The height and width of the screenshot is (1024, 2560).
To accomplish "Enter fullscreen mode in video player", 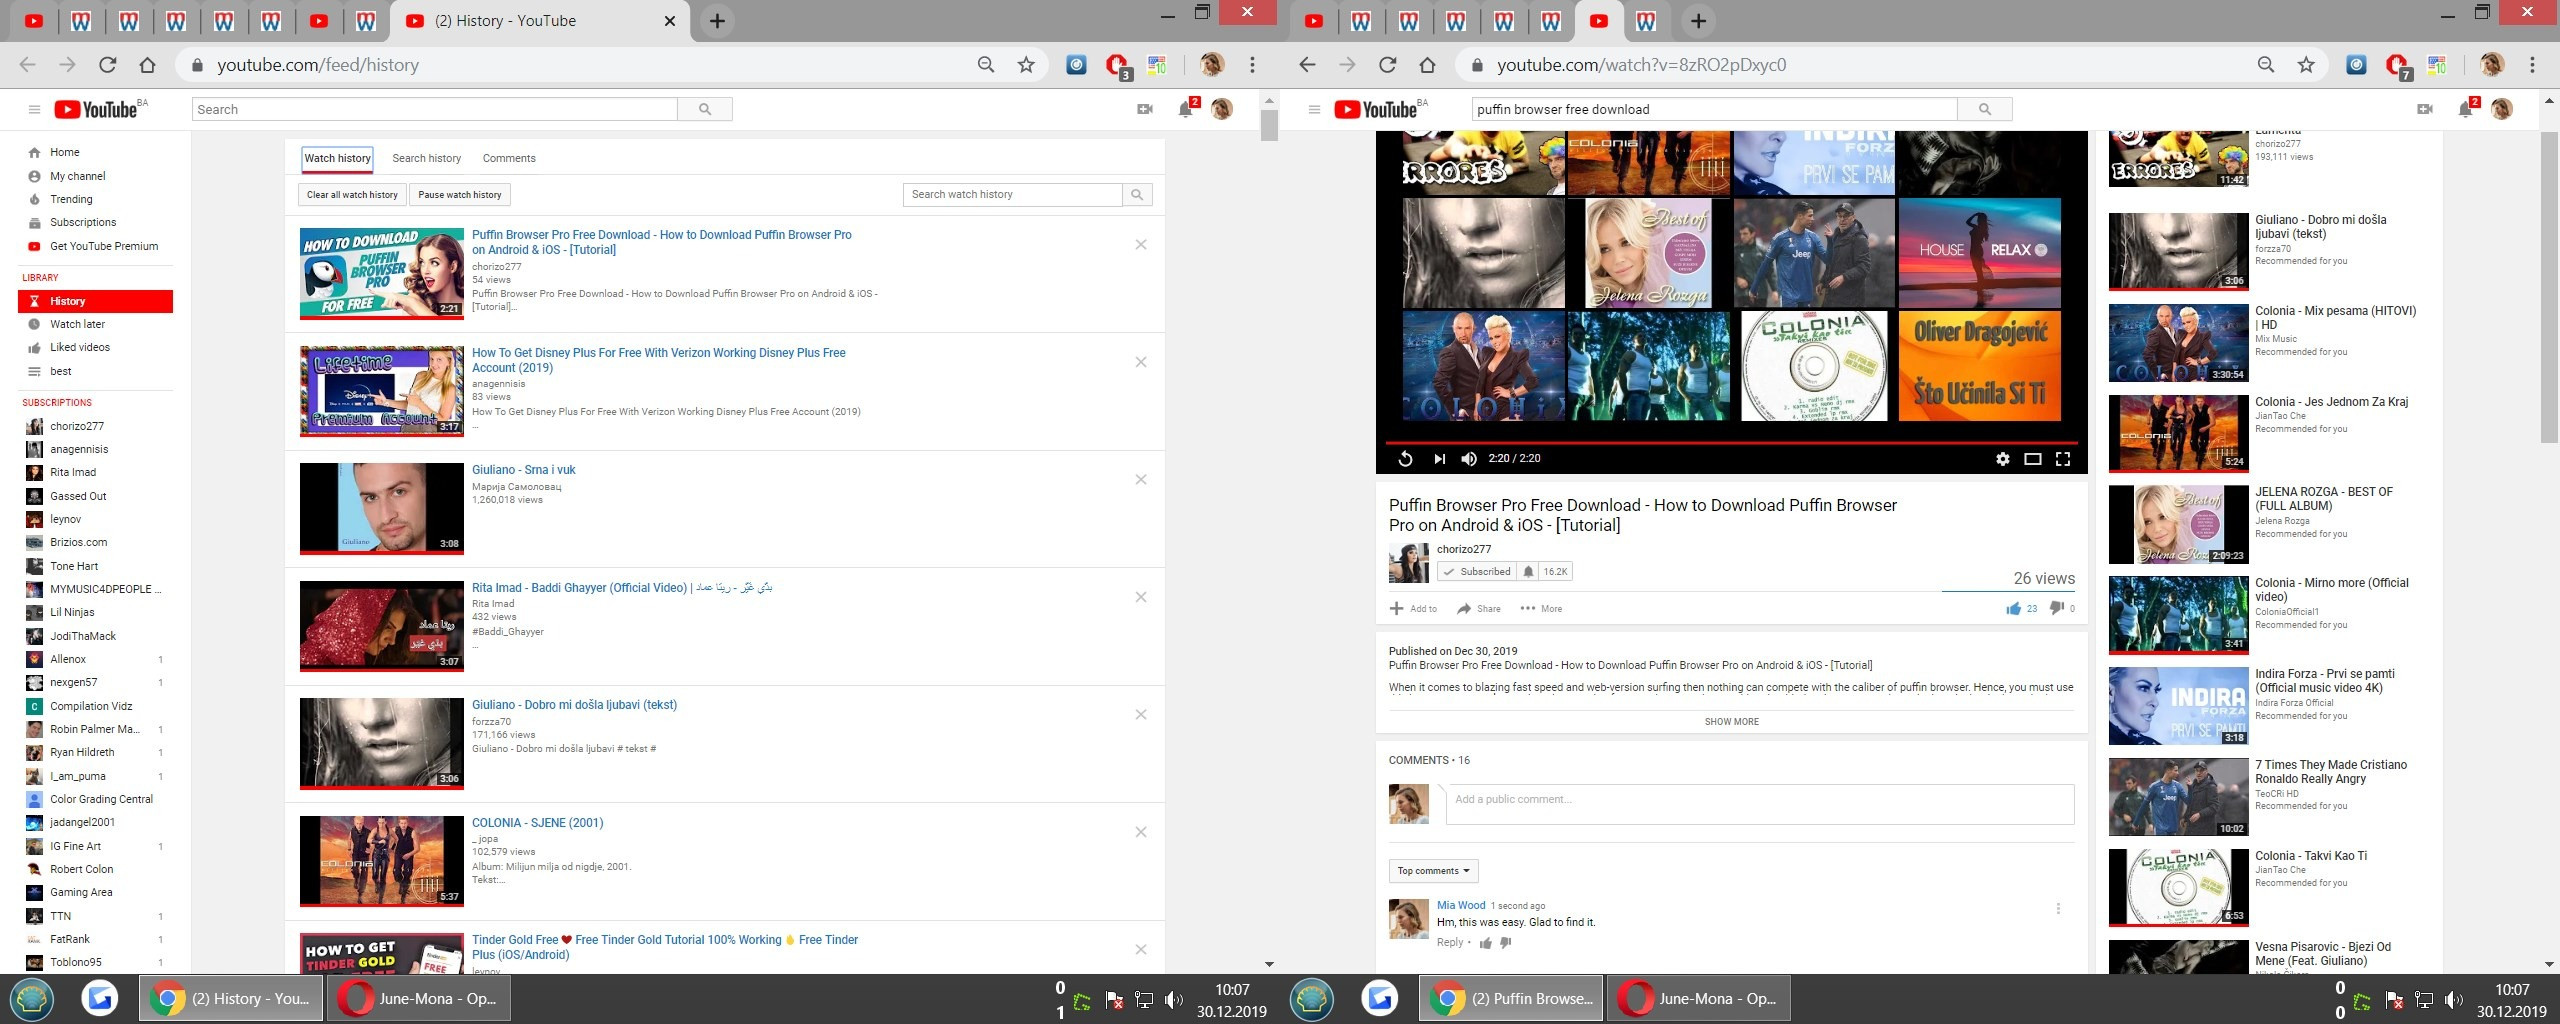I will click(x=2062, y=459).
